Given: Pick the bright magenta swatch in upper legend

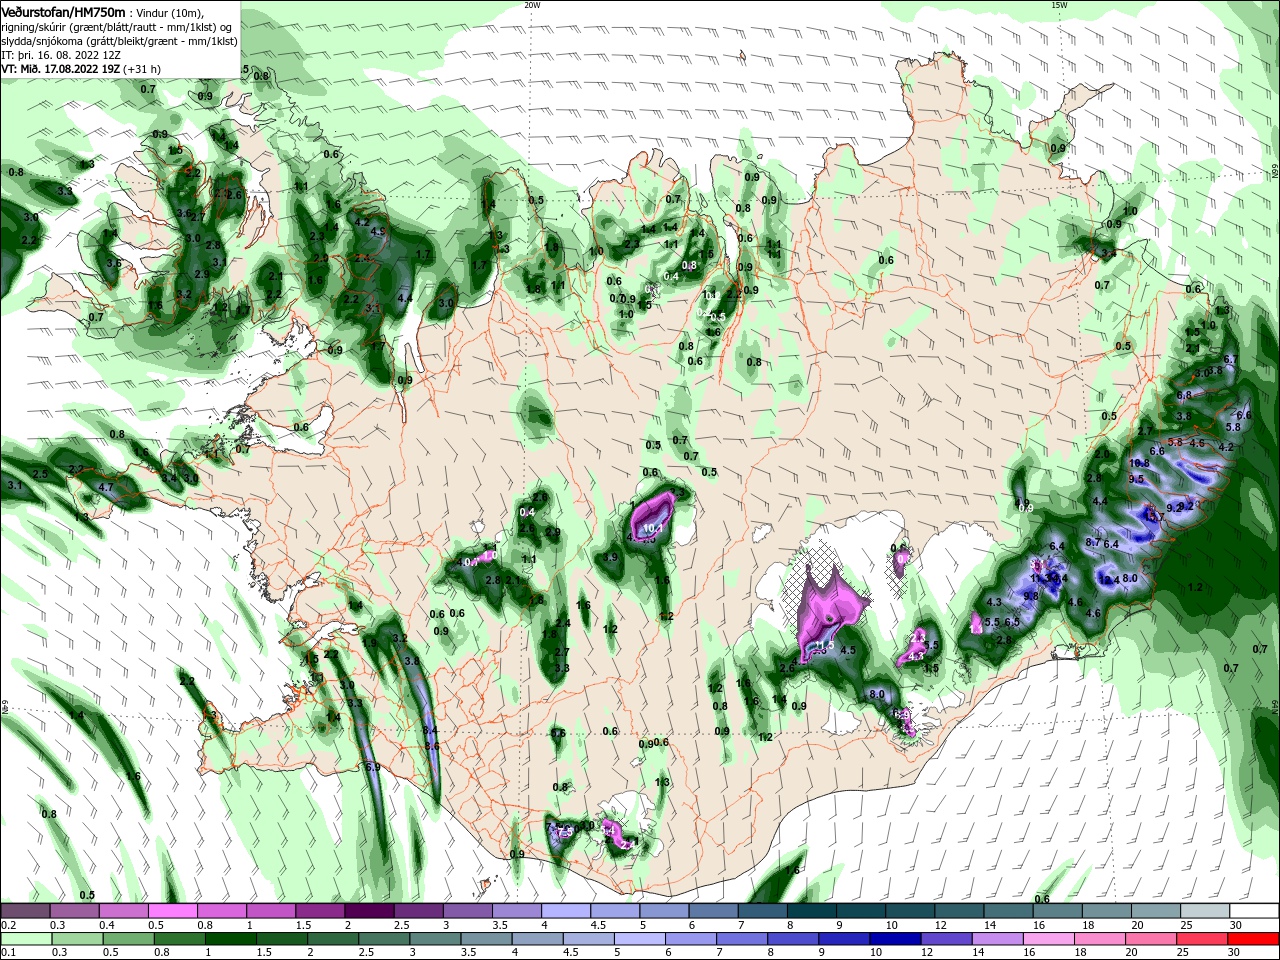Looking at the screenshot, I should (172, 911).
